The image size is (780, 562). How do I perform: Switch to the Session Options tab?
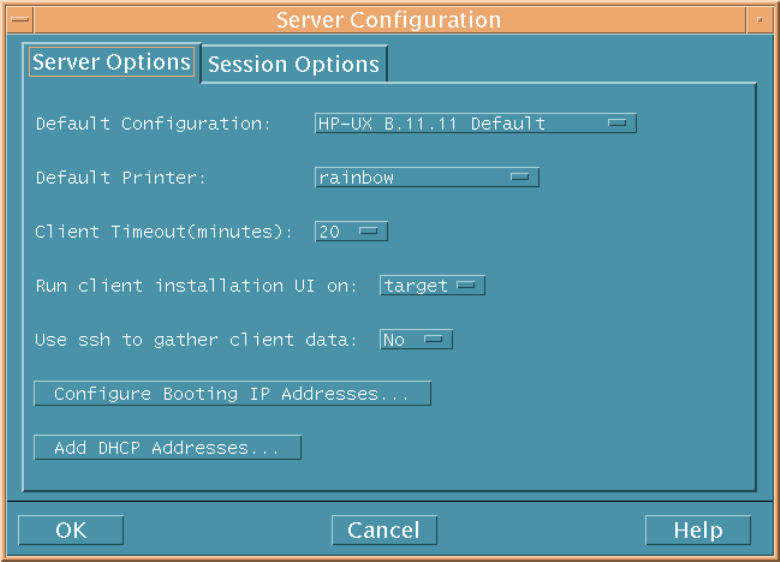(x=293, y=65)
